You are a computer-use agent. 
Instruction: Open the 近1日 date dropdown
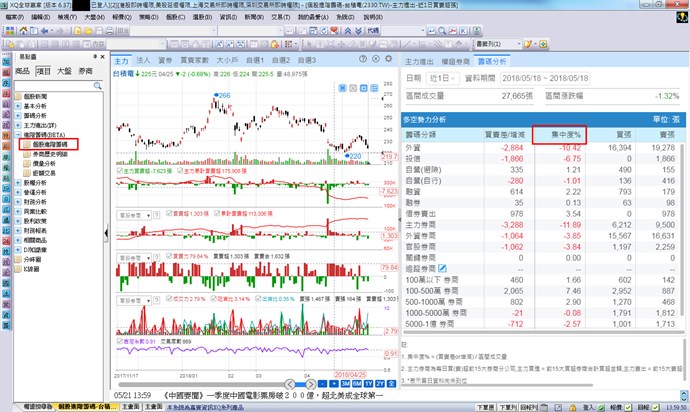tap(443, 78)
